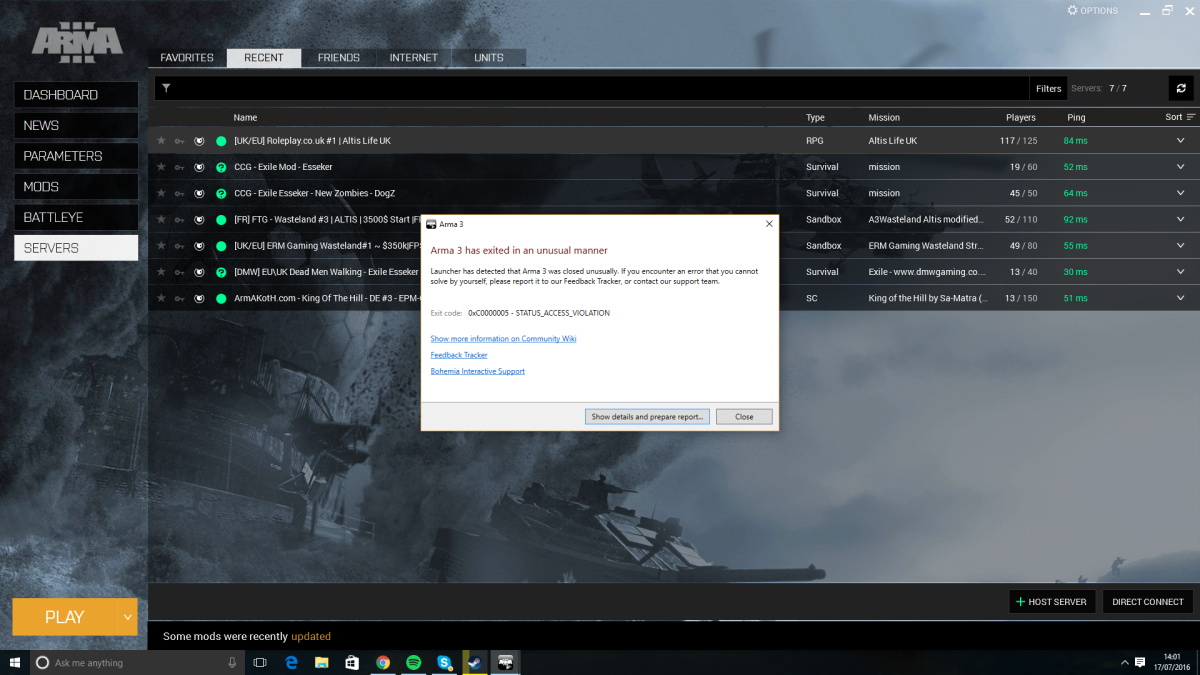Click green status dot of ArmAKotH server
Screen dimensions: 1200x675
click(x=221, y=297)
